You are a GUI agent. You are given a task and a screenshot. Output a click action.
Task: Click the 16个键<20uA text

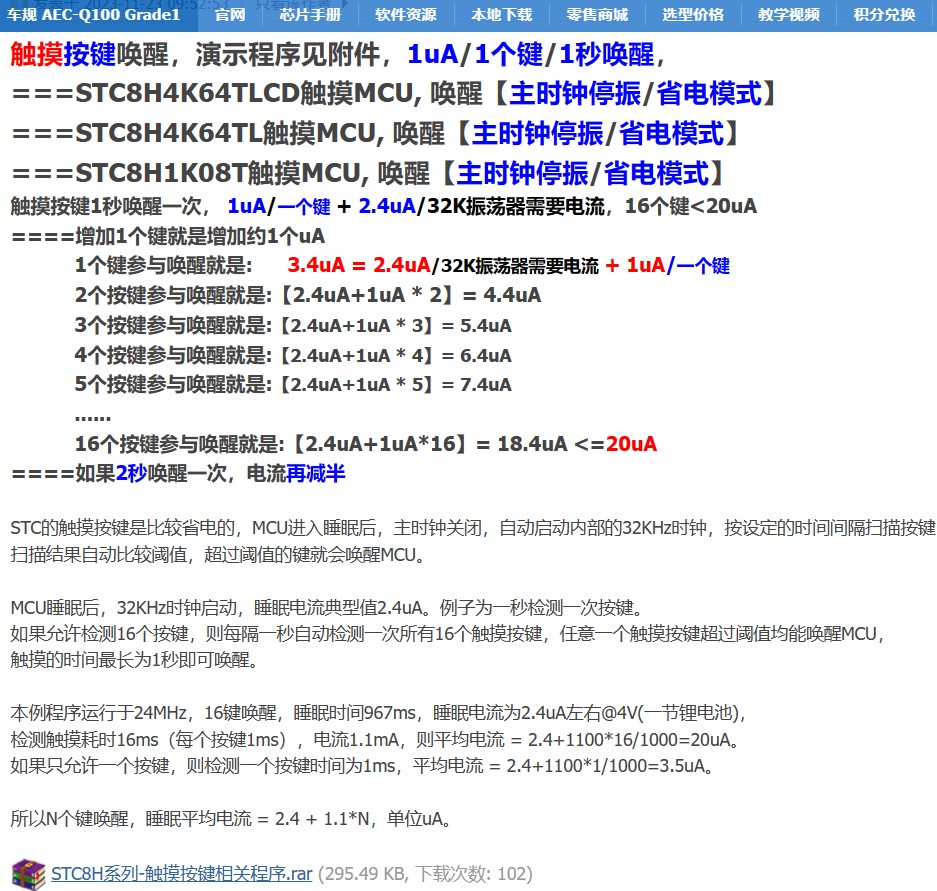click(x=691, y=206)
